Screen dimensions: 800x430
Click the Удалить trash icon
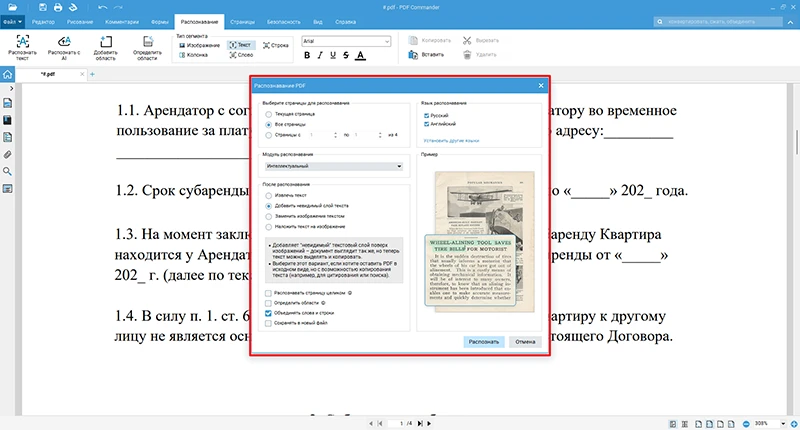pos(467,55)
